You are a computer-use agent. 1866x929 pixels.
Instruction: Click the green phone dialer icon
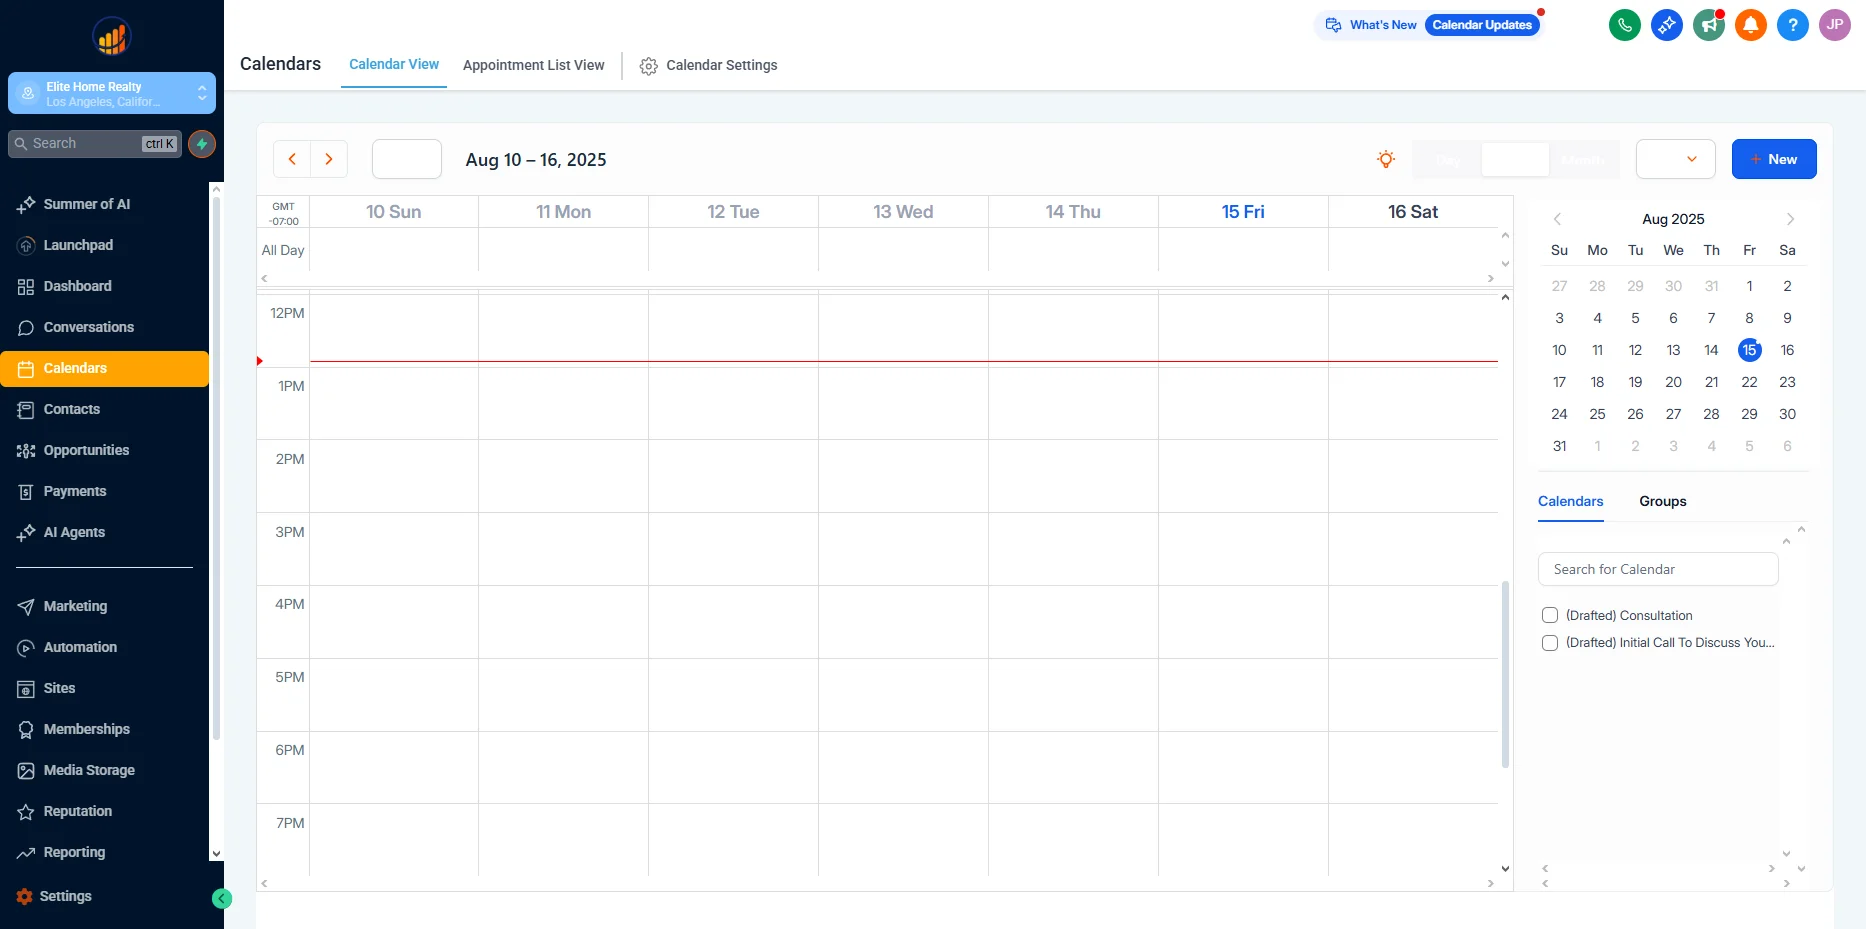tap(1624, 25)
